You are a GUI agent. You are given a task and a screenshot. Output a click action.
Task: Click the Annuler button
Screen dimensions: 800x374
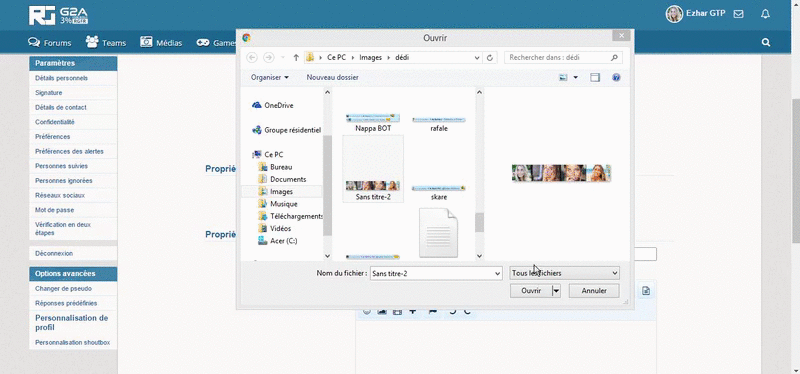click(594, 291)
